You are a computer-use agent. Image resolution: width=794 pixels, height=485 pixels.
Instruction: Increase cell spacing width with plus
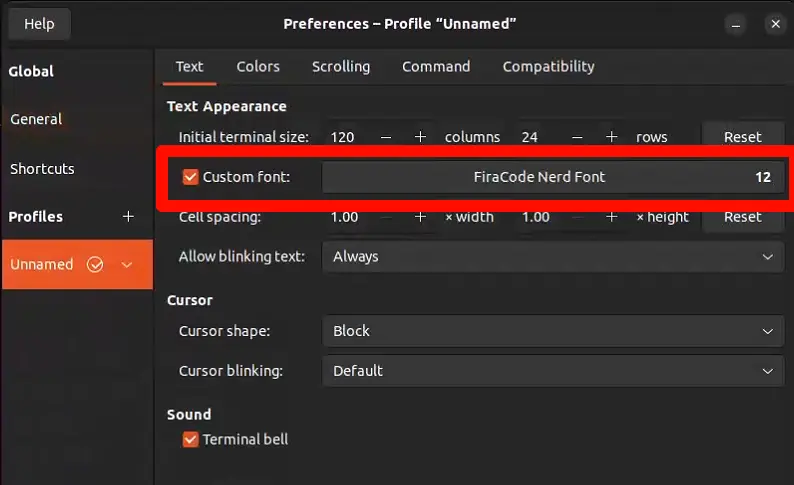coord(421,217)
